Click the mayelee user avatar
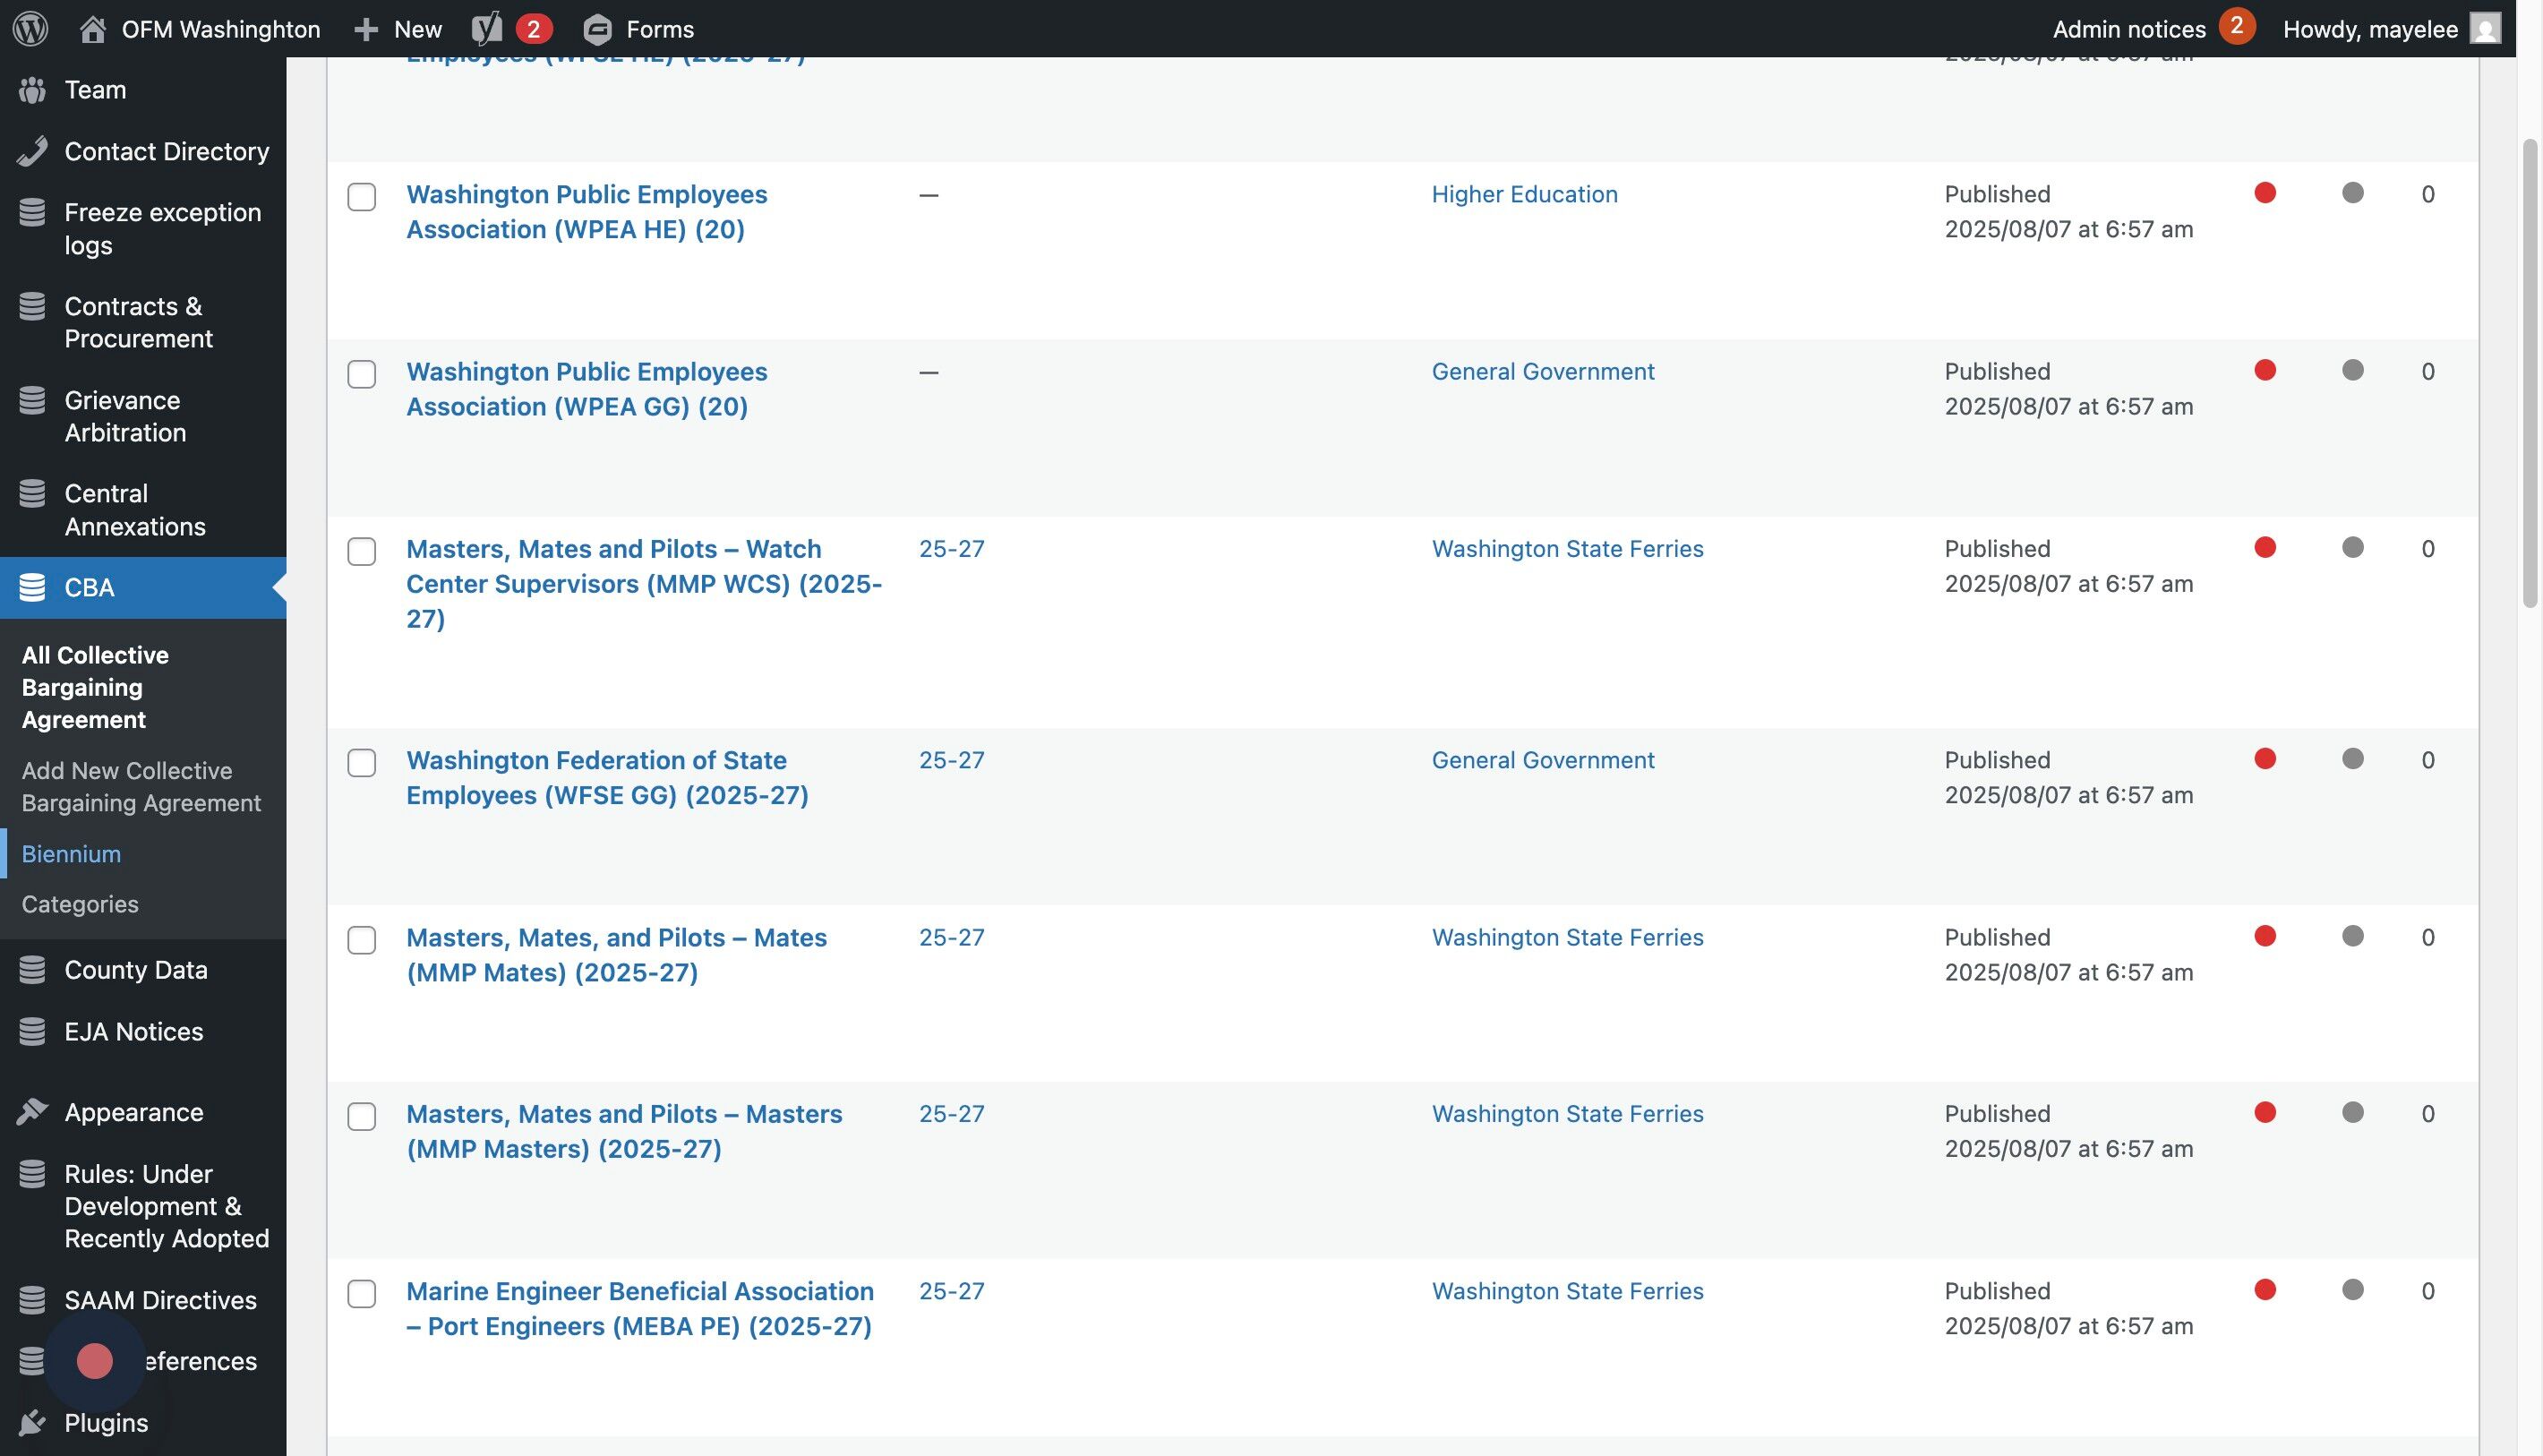The image size is (2543, 1456). click(2485, 29)
